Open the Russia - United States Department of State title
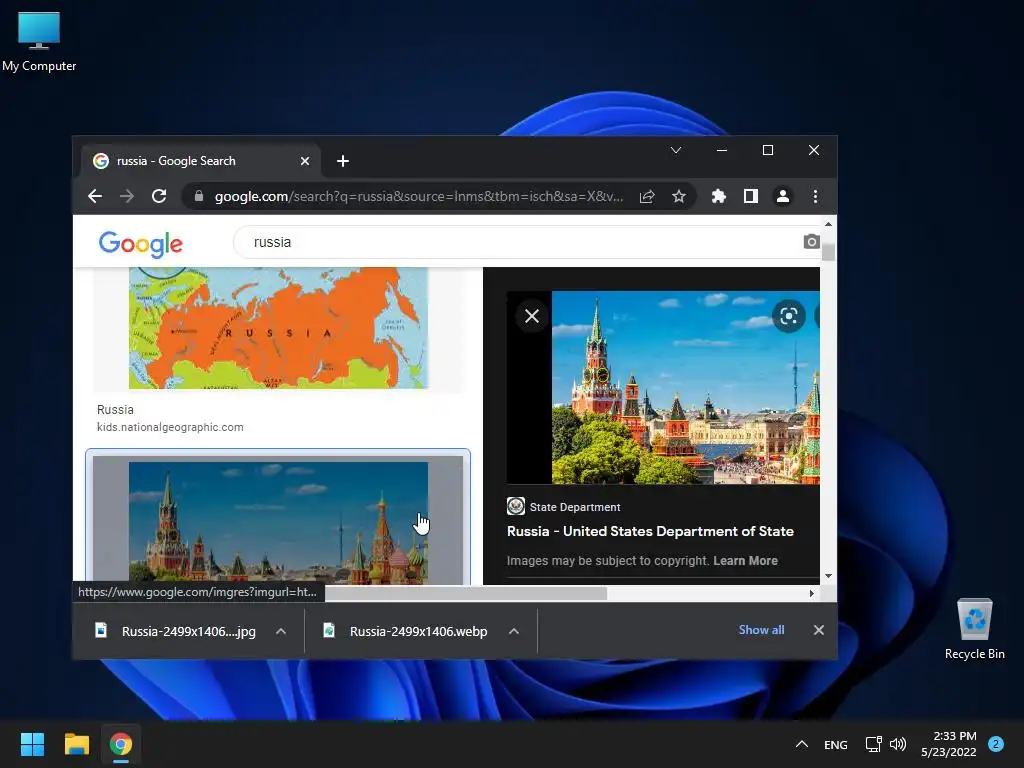 [650, 531]
